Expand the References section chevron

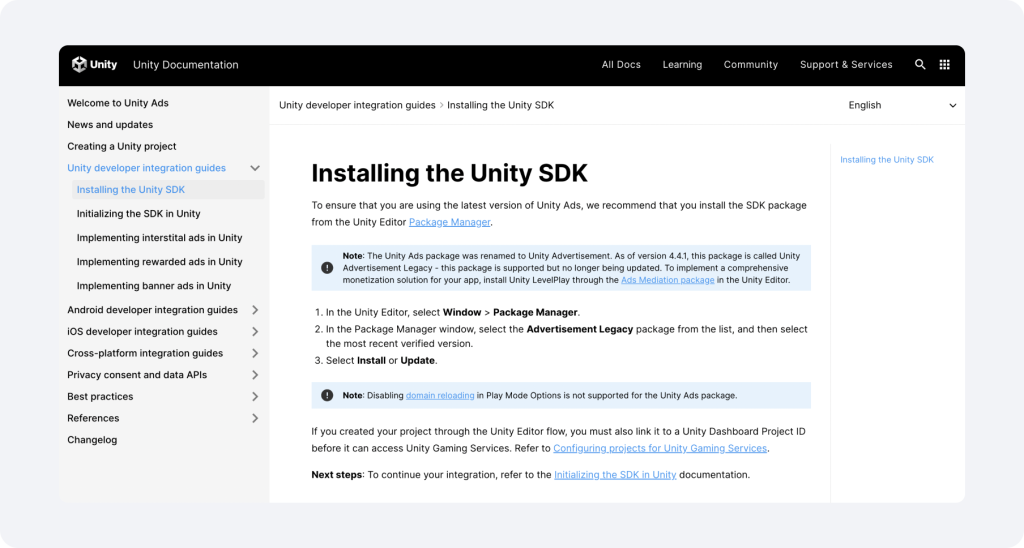[255, 418]
